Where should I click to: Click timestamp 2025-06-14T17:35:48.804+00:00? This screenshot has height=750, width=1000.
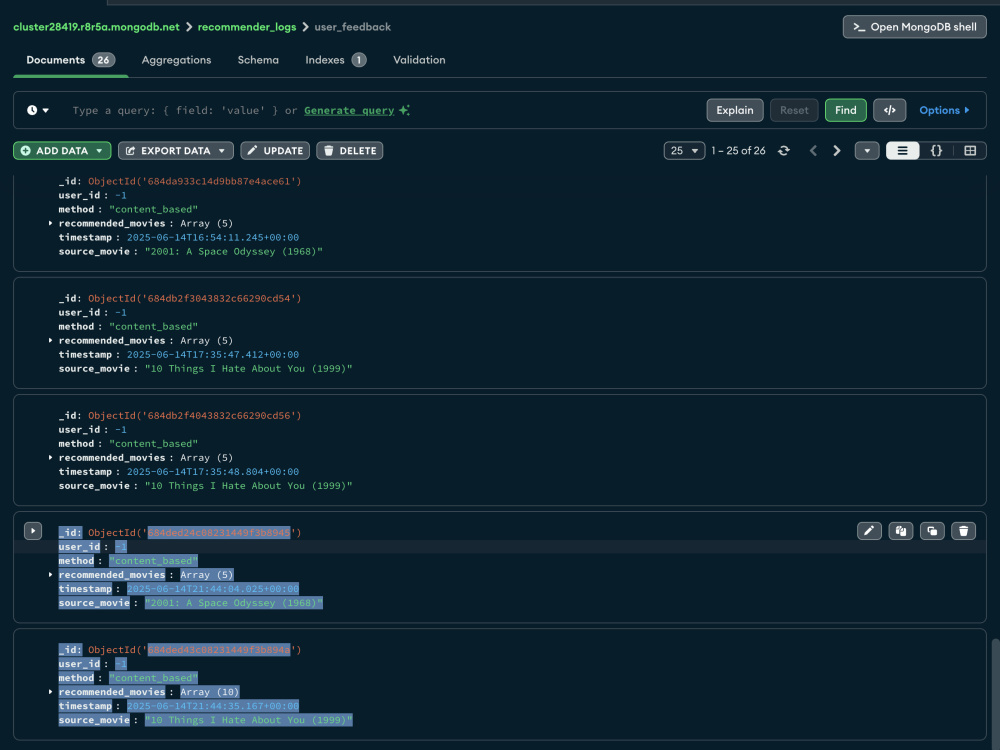click(213, 472)
